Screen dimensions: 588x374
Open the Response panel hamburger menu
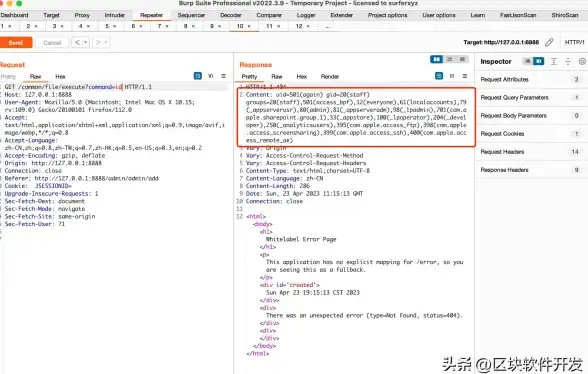point(465,76)
